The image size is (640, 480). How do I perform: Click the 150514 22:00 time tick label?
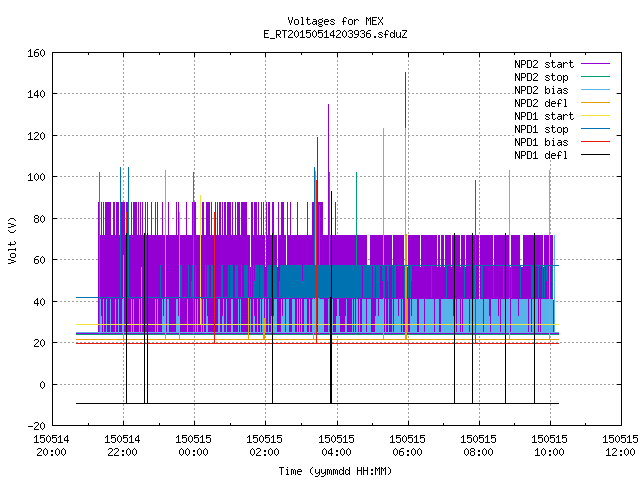coord(122,446)
